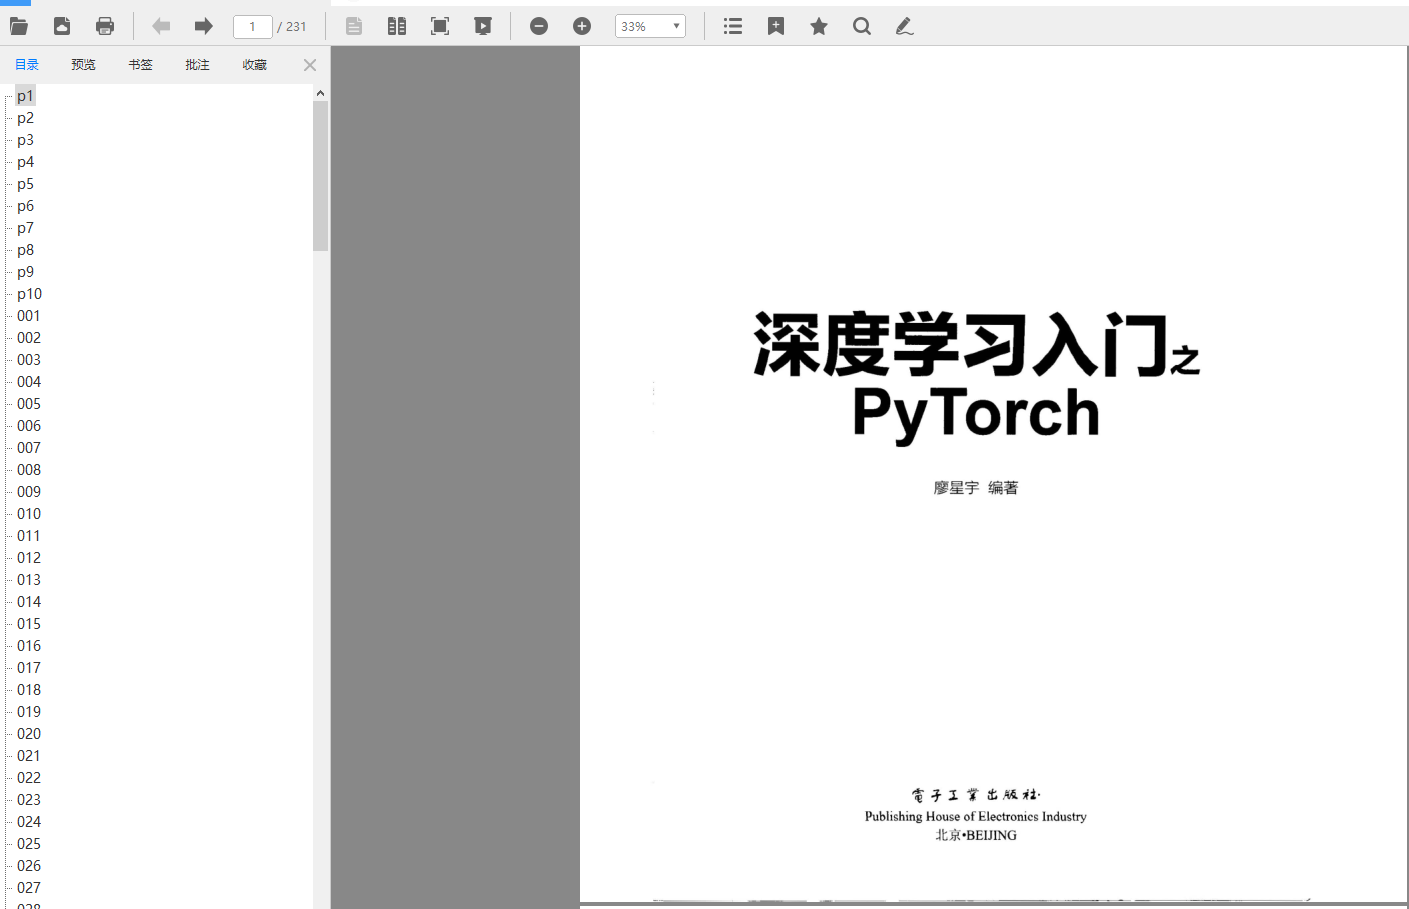The image size is (1409, 909).
Task: Select p2 in the outline
Action: [25, 118]
